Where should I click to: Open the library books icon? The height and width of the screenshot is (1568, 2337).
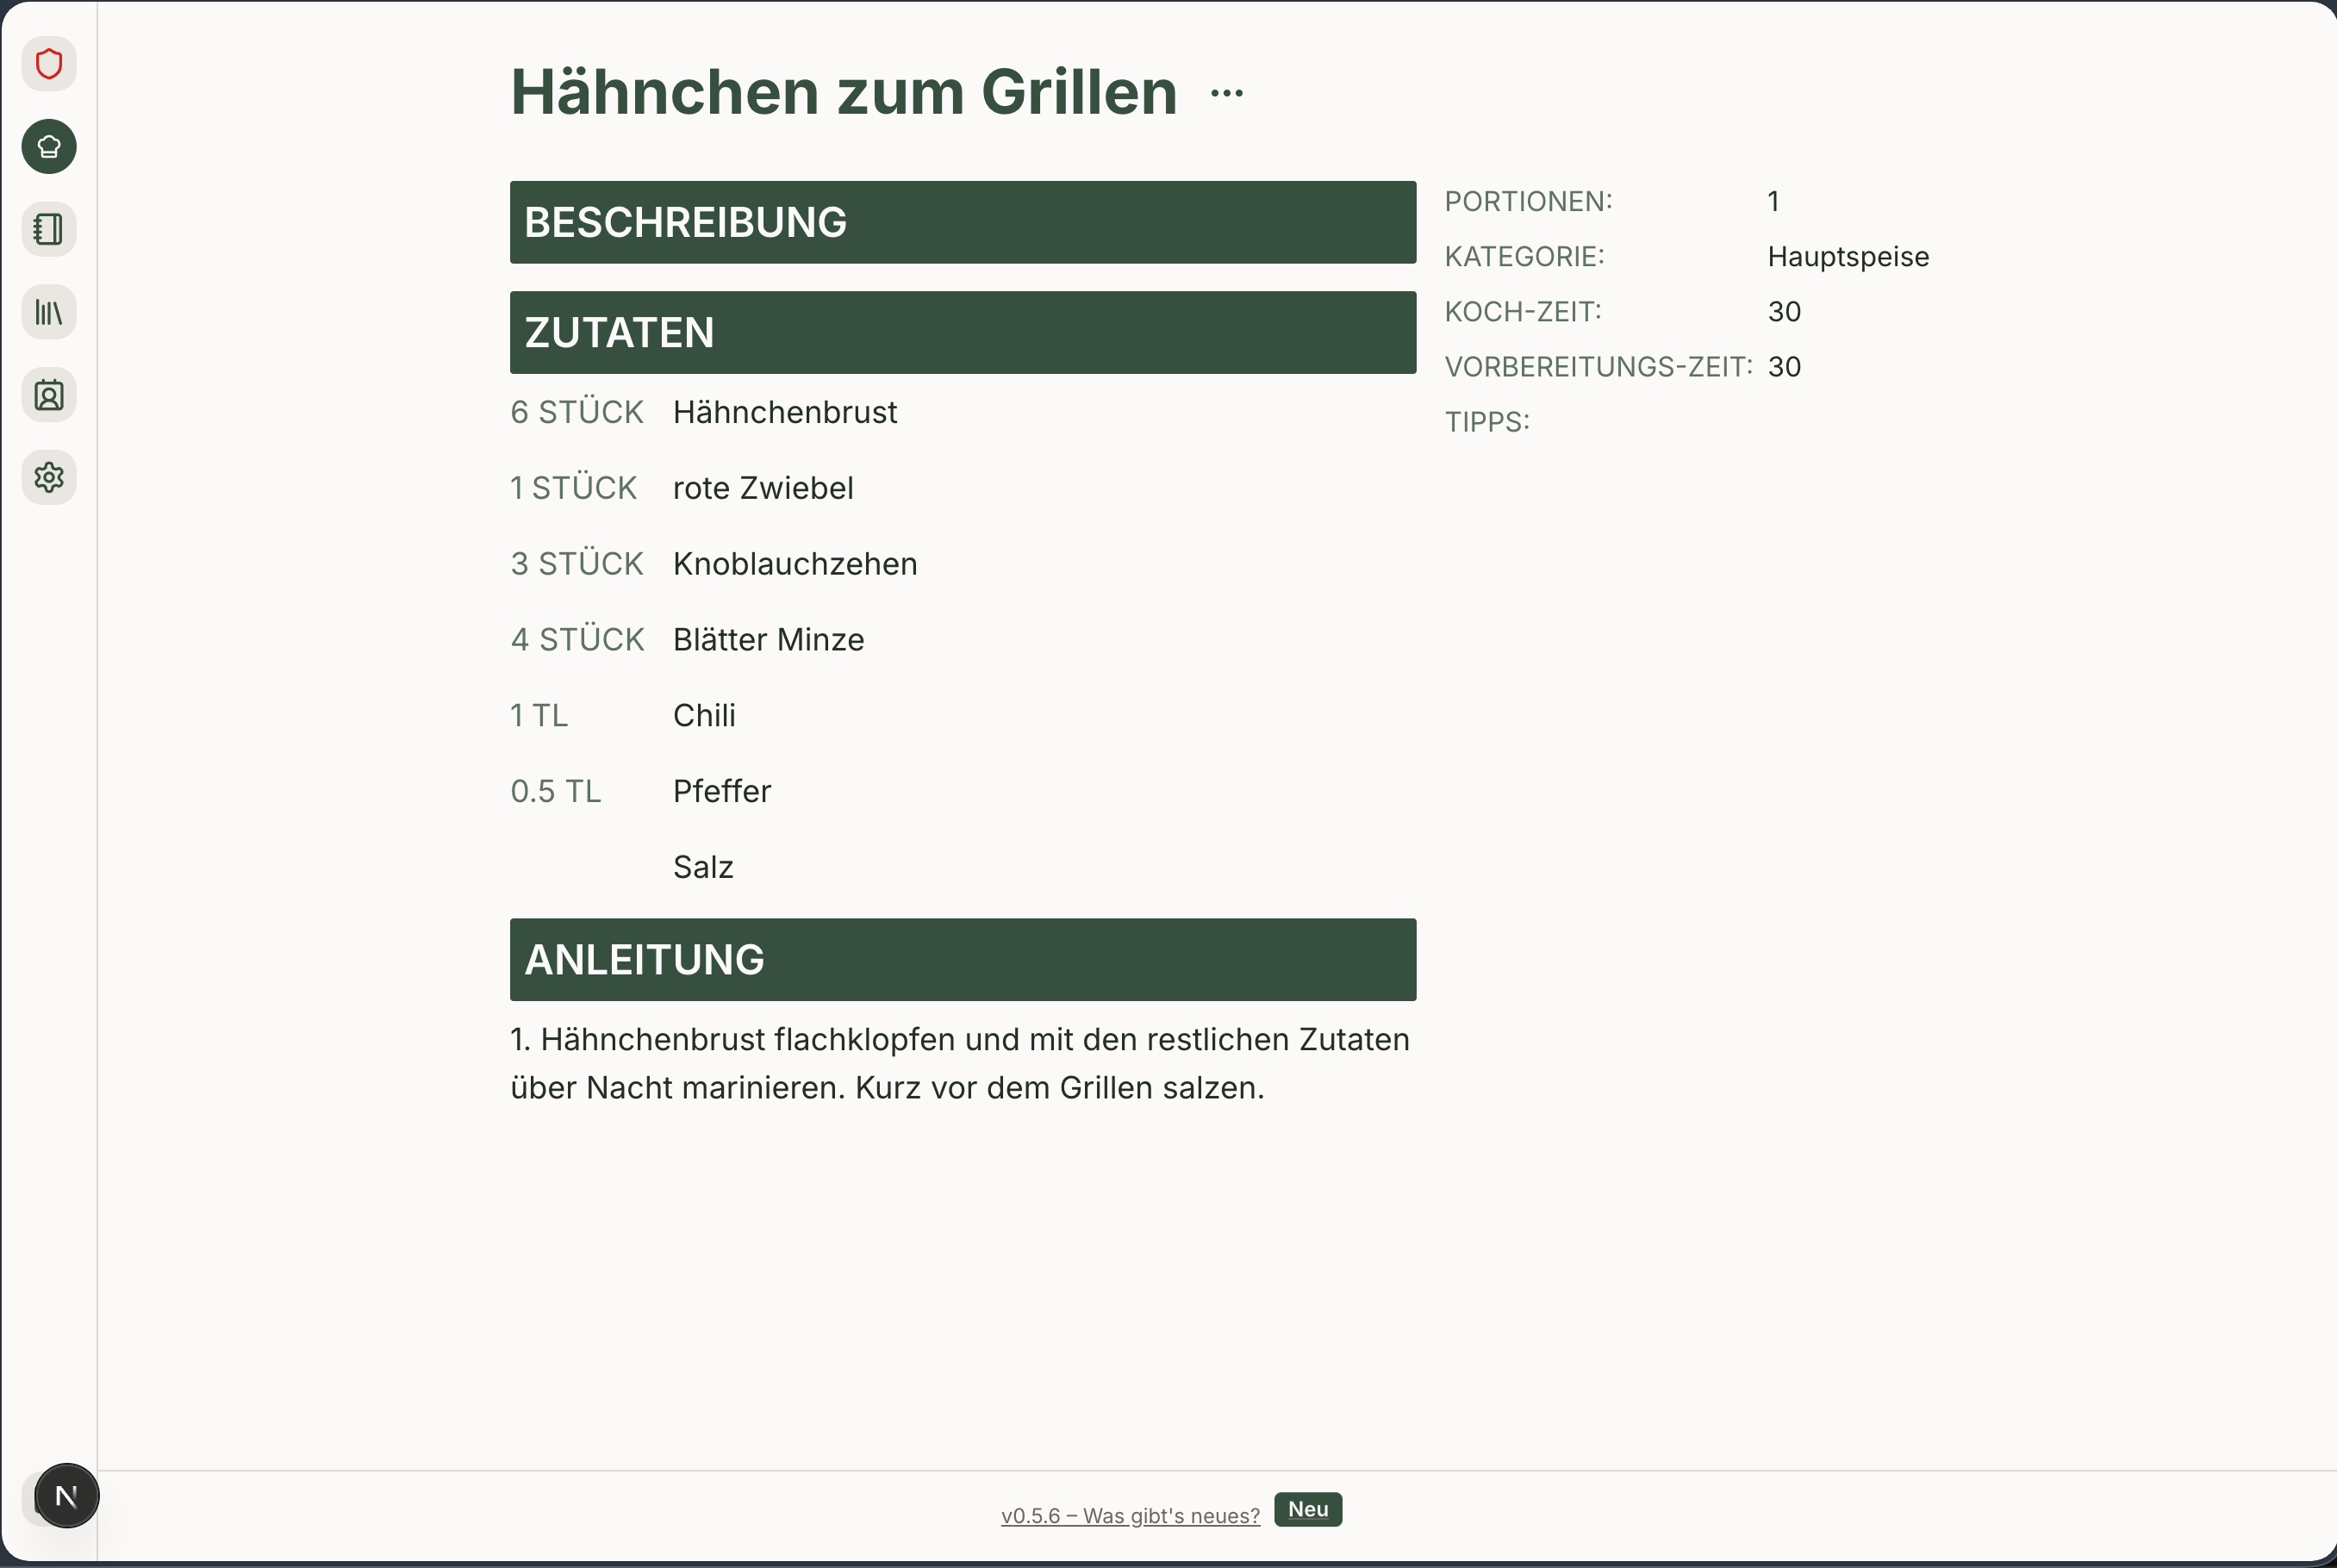49,312
